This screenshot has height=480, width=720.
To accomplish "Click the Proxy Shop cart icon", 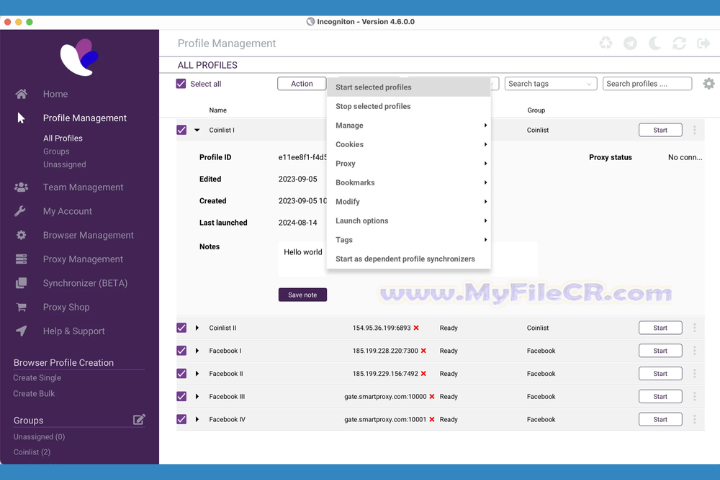I will 21,307.
